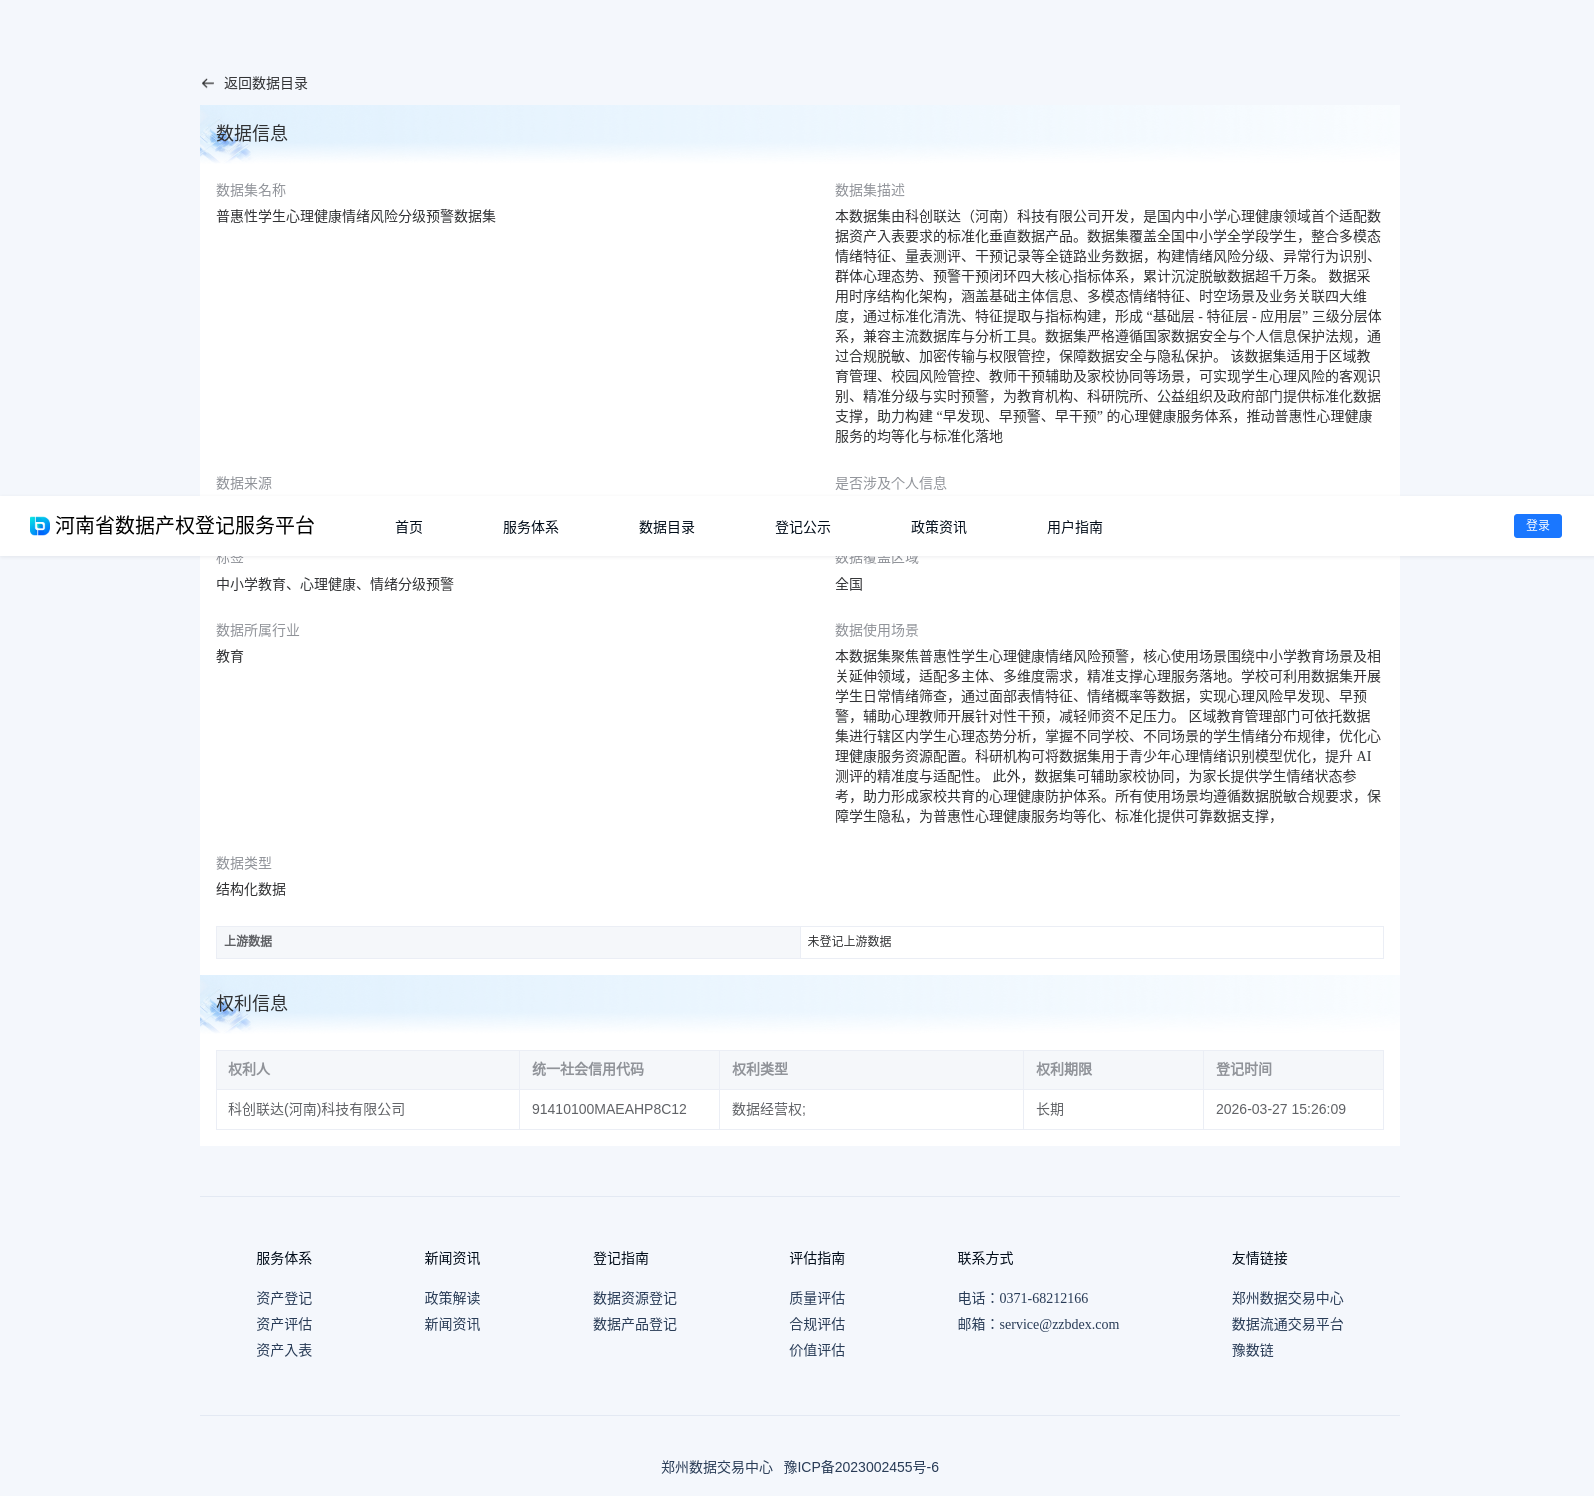Click 未登记上游数据 cell
The image size is (1594, 1496).
click(x=1092, y=942)
